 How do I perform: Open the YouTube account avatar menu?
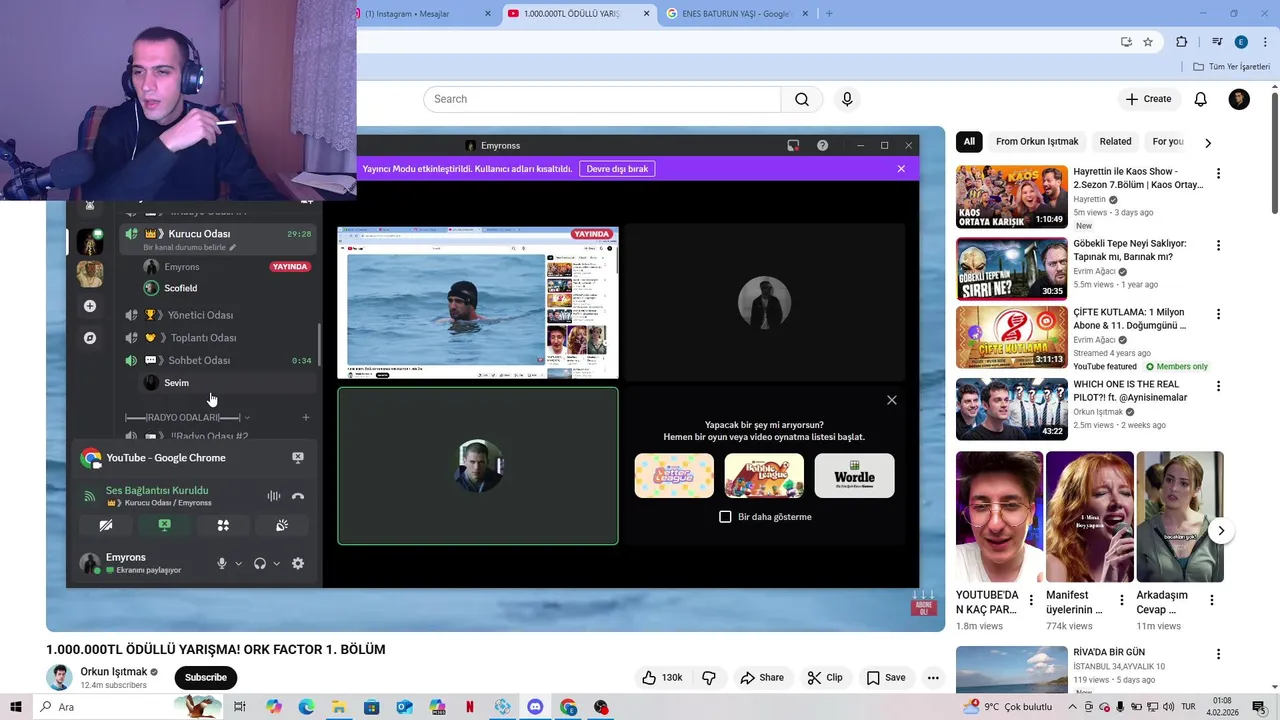click(1239, 99)
